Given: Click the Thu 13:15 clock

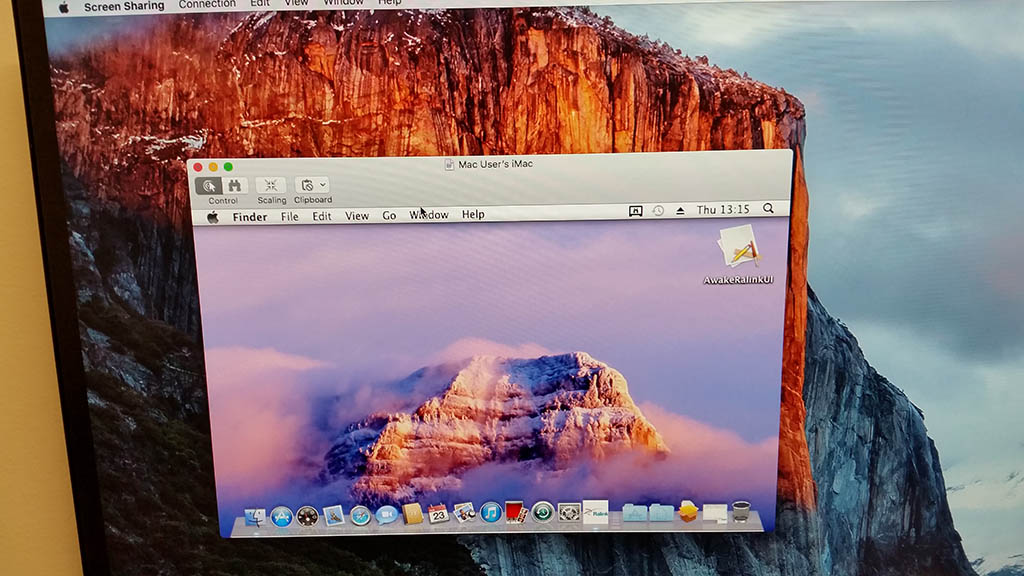Looking at the screenshot, I should [x=723, y=210].
